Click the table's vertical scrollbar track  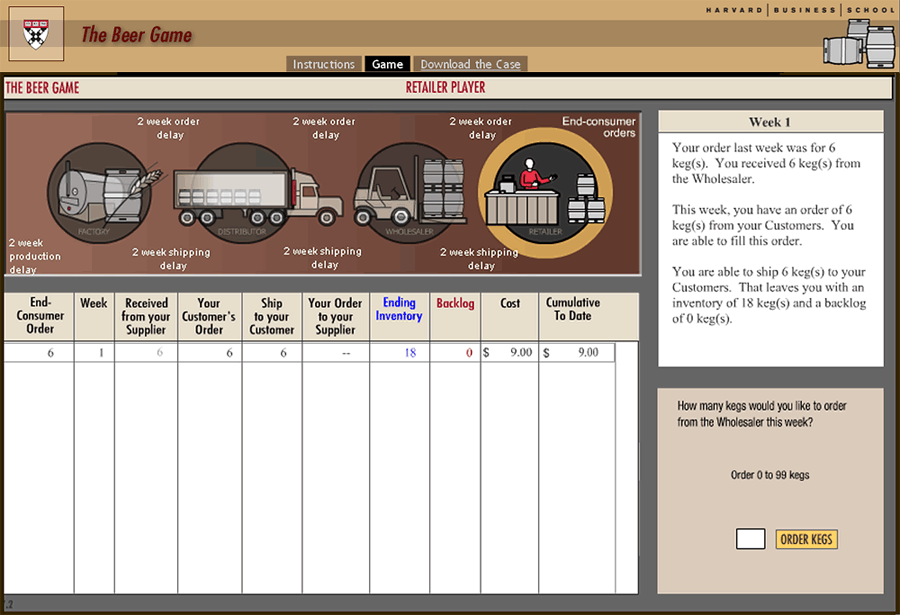pyautogui.click(x=627, y=470)
